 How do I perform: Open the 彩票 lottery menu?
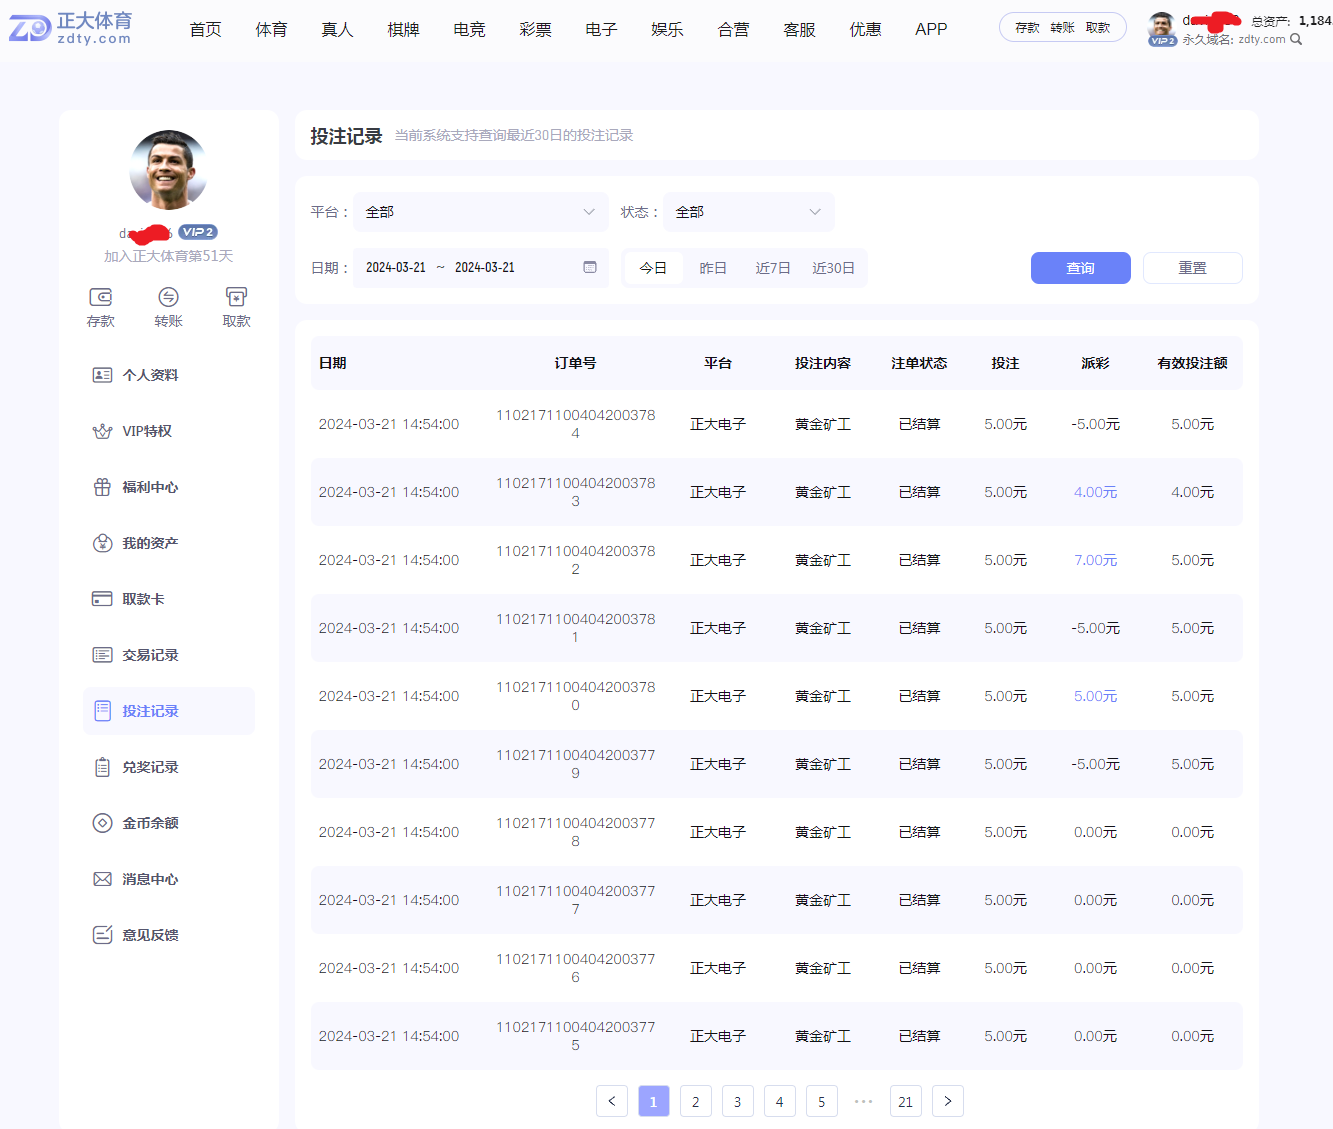tap(535, 30)
